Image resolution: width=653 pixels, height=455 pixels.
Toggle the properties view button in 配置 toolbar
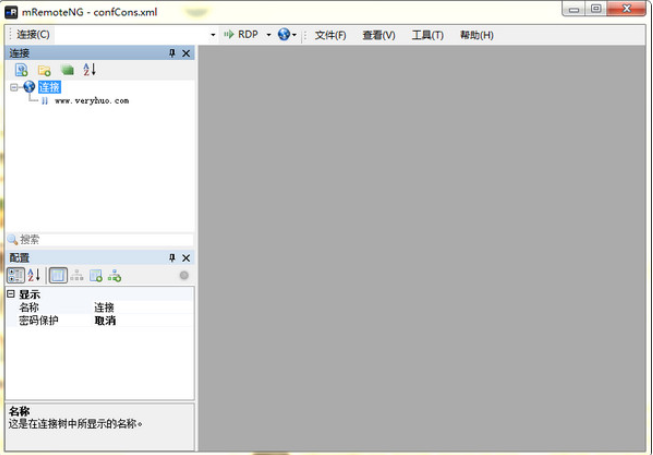pyautogui.click(x=58, y=275)
